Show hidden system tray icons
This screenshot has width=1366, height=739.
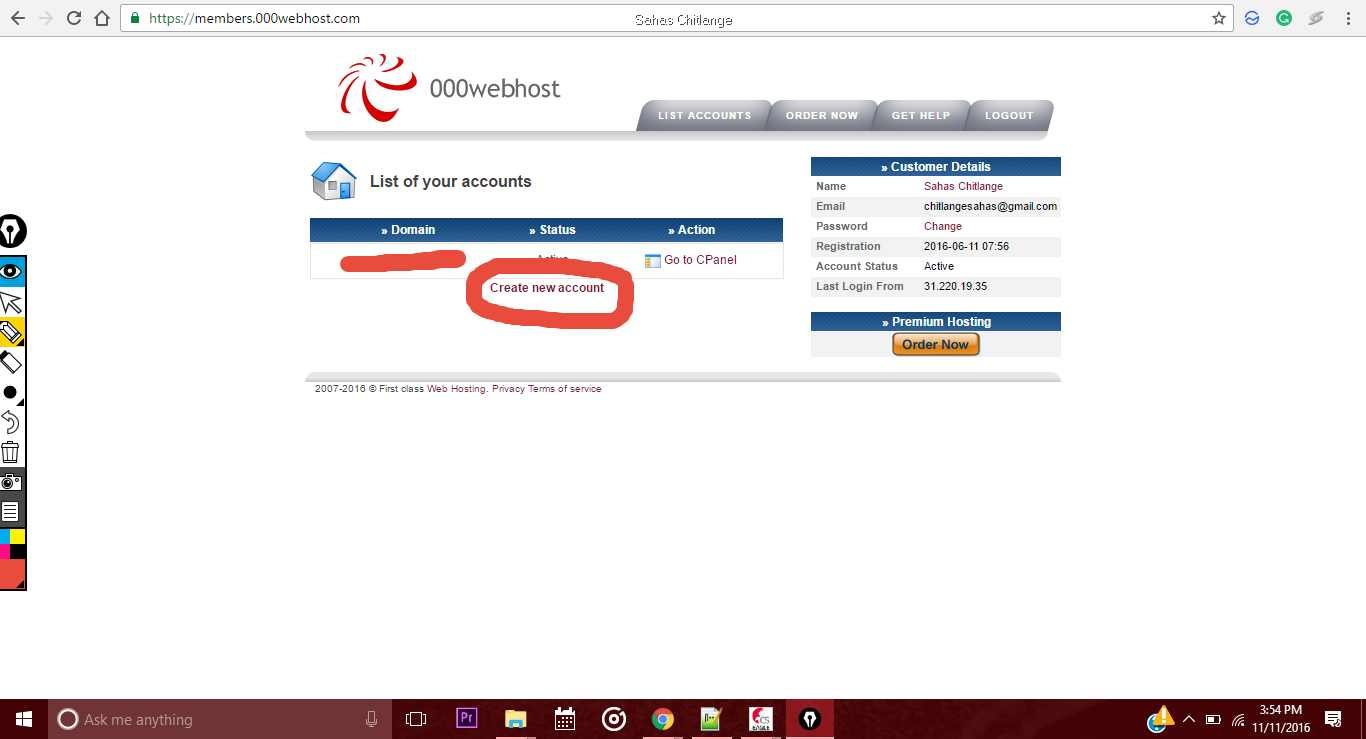(x=1189, y=719)
